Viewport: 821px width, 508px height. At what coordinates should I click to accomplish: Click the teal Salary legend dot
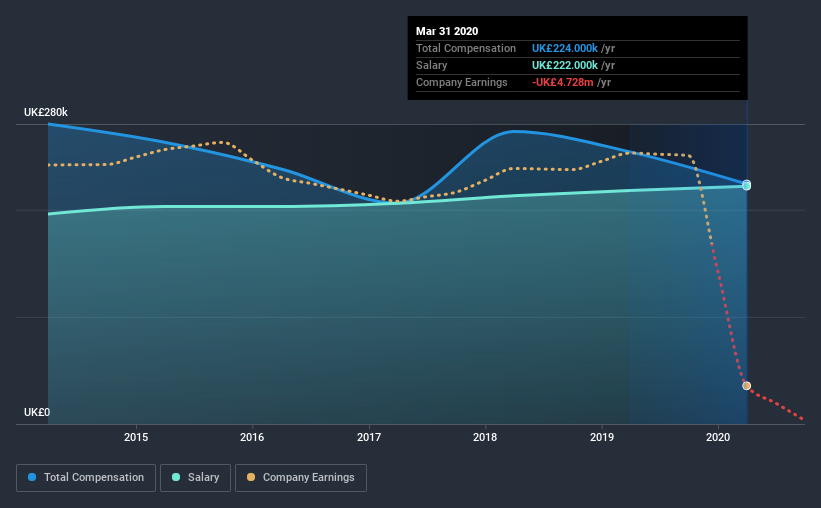(176, 477)
